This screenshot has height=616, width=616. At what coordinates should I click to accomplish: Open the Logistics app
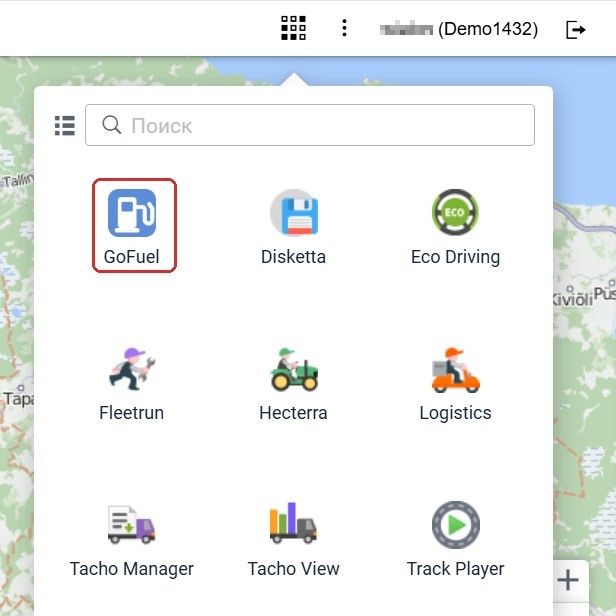click(x=455, y=383)
